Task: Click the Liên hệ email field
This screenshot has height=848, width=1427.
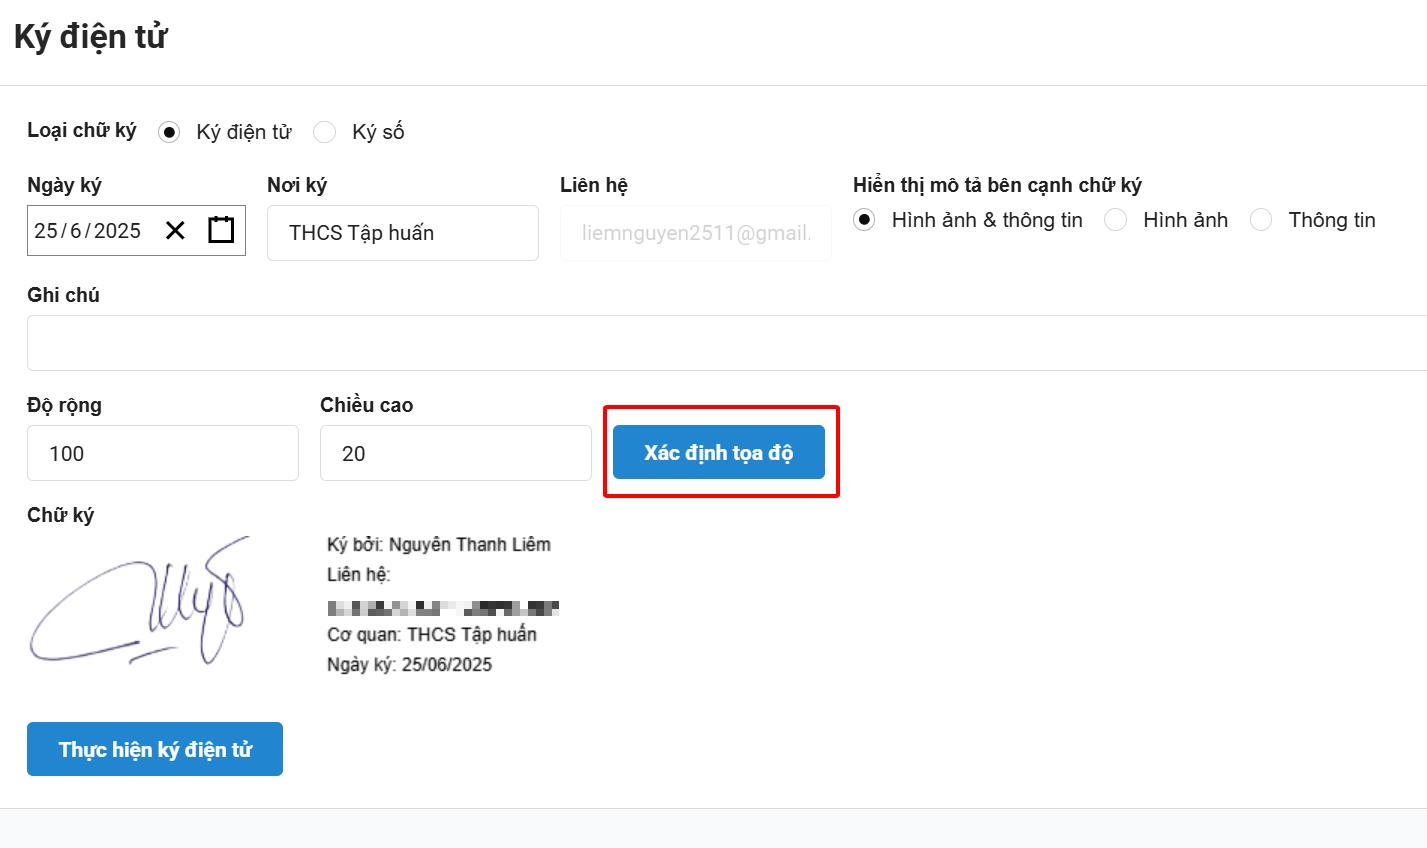Action: (696, 233)
